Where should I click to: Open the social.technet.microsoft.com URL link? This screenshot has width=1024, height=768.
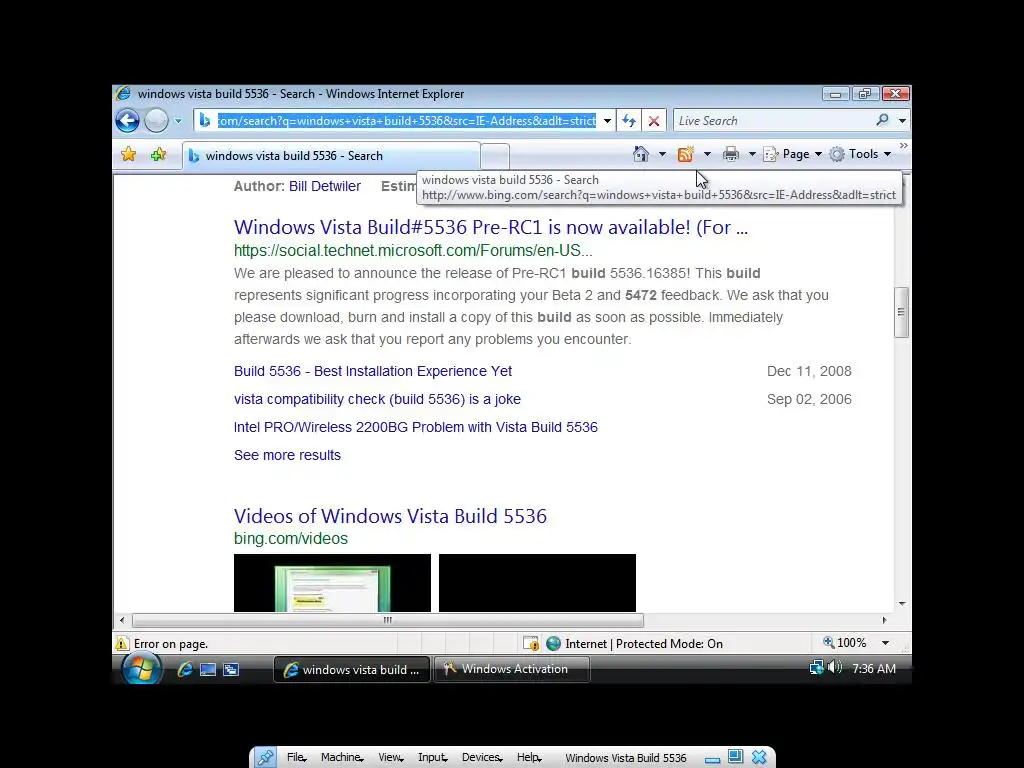pos(413,251)
